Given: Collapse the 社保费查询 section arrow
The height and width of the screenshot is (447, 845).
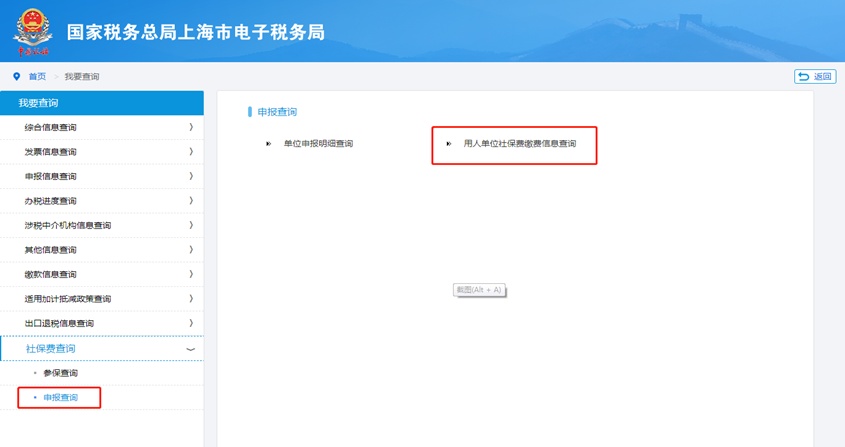Looking at the screenshot, I should pos(190,349).
